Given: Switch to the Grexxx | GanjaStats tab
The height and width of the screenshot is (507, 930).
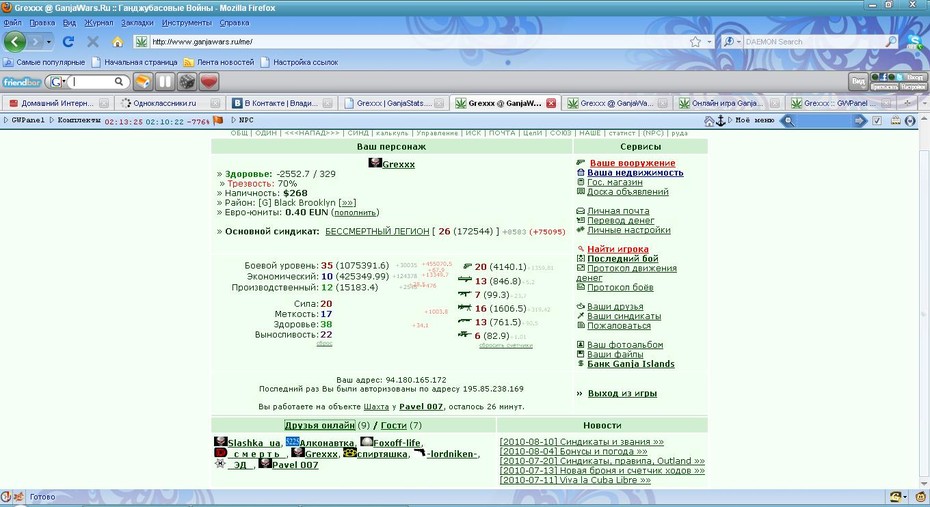Looking at the screenshot, I should click(x=393, y=103).
